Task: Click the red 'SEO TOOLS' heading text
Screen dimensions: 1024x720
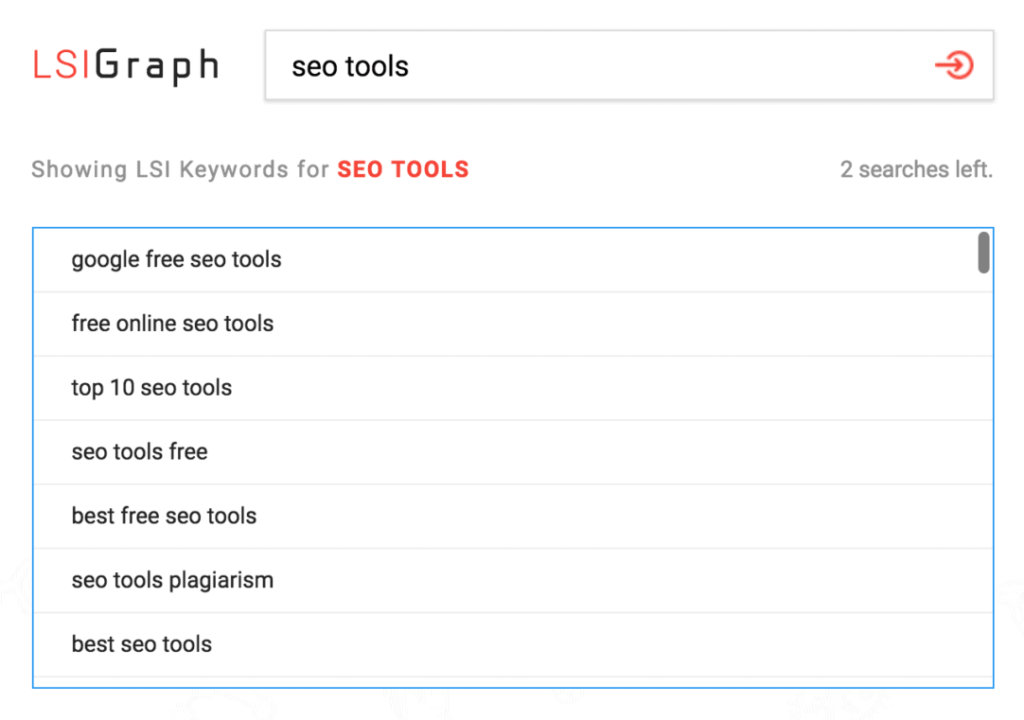Action: tap(403, 170)
